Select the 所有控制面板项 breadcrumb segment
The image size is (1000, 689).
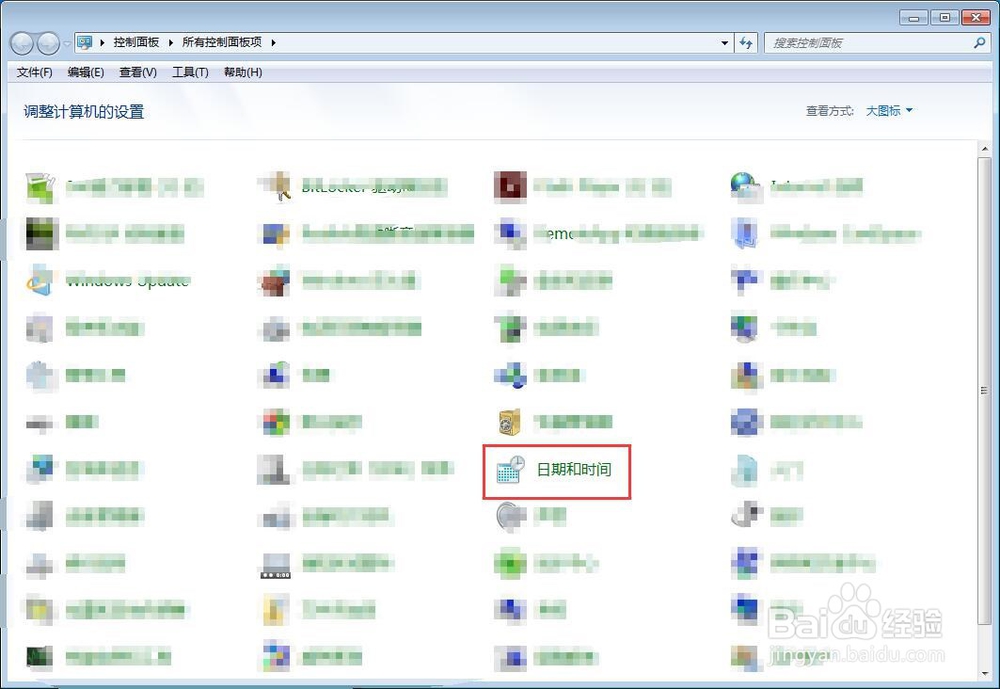pos(222,43)
